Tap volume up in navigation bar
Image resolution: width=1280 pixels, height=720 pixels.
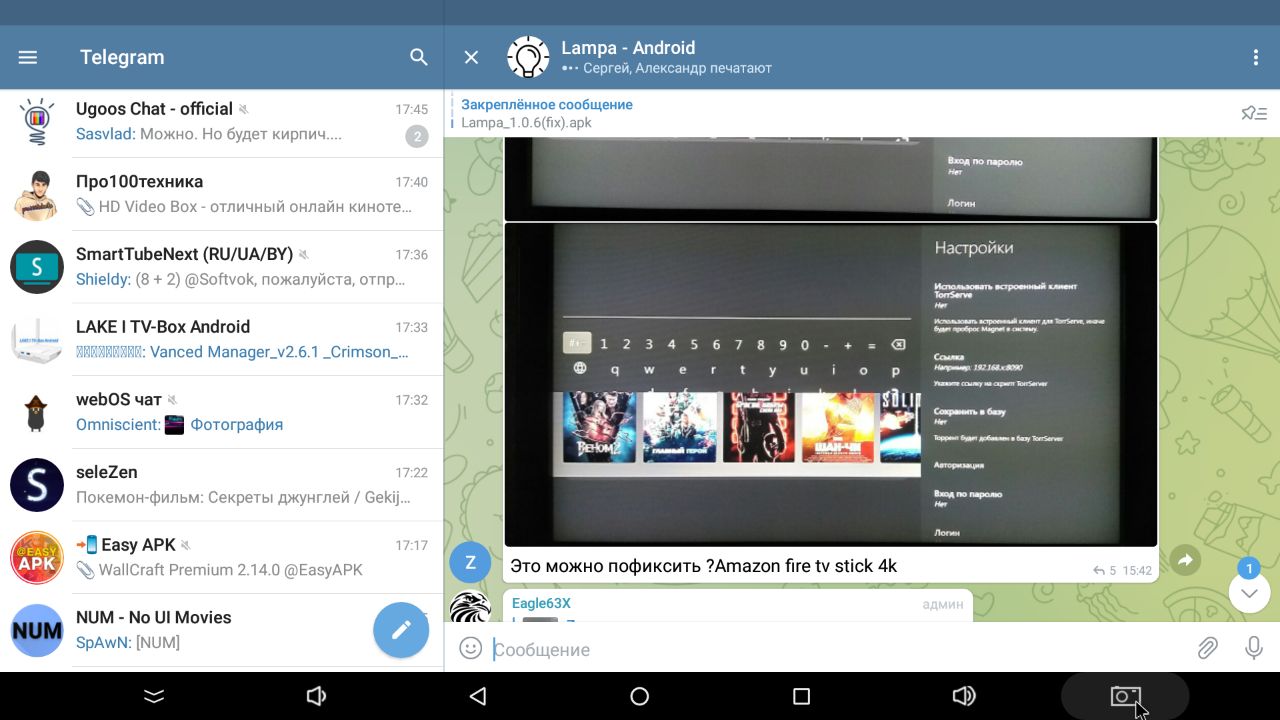[964, 696]
